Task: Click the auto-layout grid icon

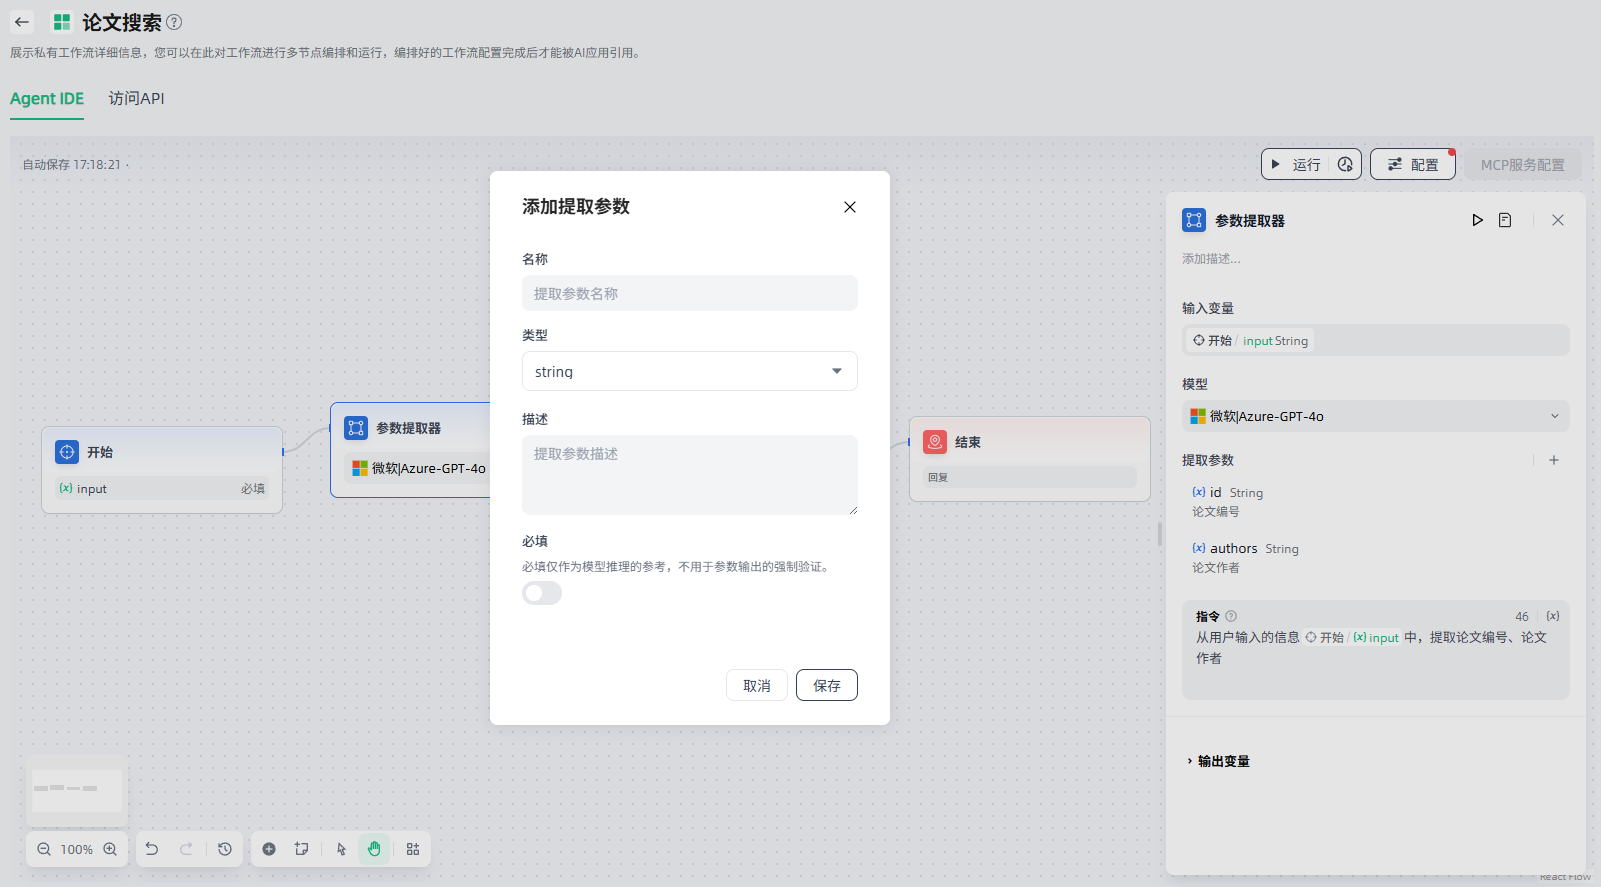Action: point(413,849)
